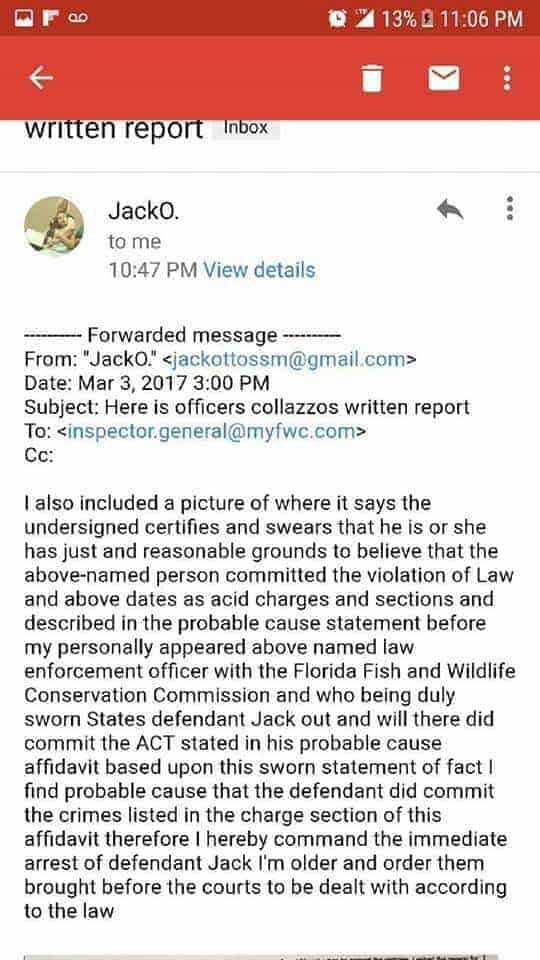The image size is (540, 960).
Task: Tap the battery indicator in status bar
Action: click(x=427, y=18)
